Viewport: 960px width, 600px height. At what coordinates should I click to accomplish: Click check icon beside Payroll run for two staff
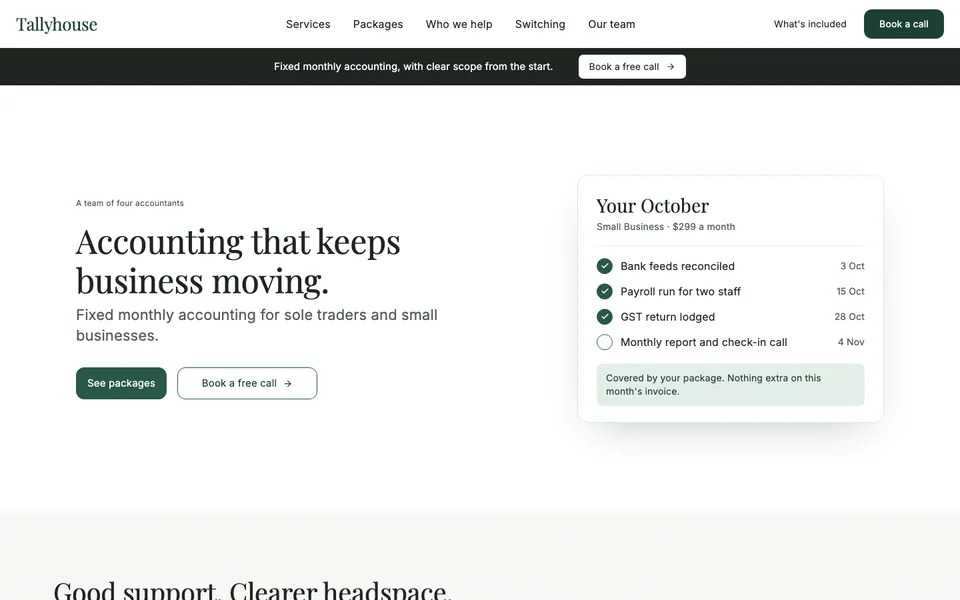point(604,291)
